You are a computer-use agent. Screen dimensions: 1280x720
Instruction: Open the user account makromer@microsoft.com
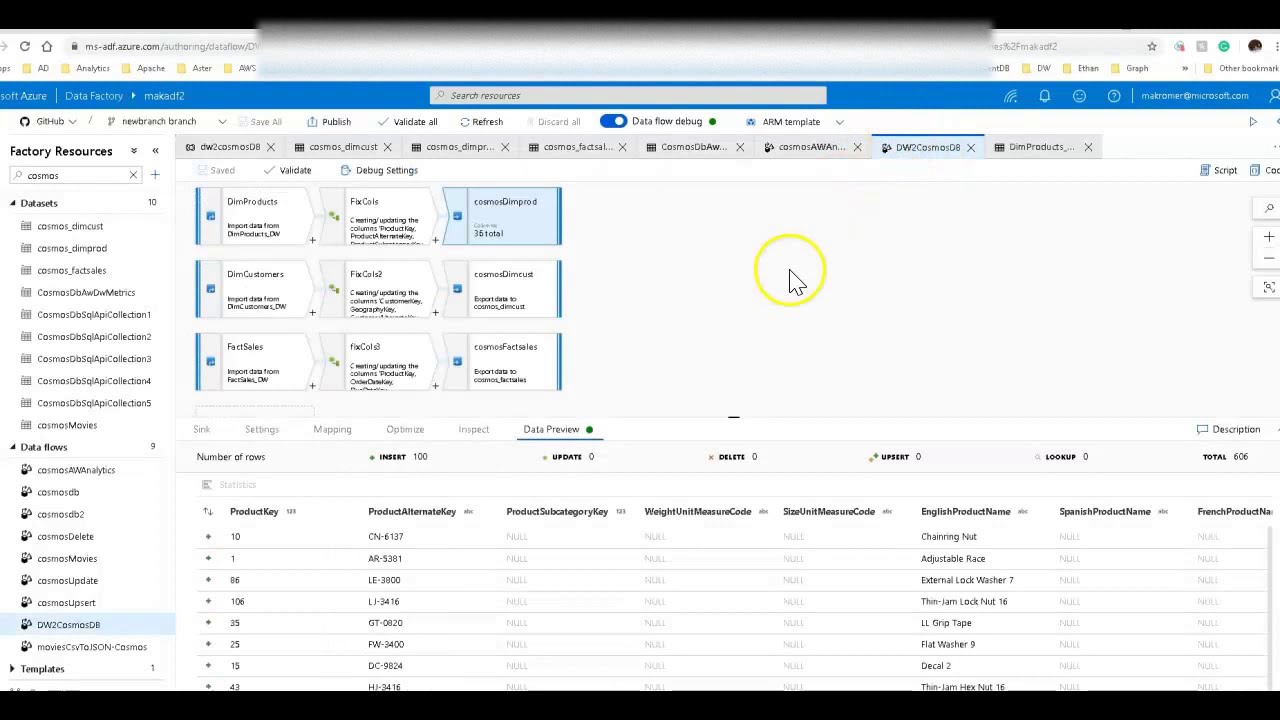tap(1194, 96)
